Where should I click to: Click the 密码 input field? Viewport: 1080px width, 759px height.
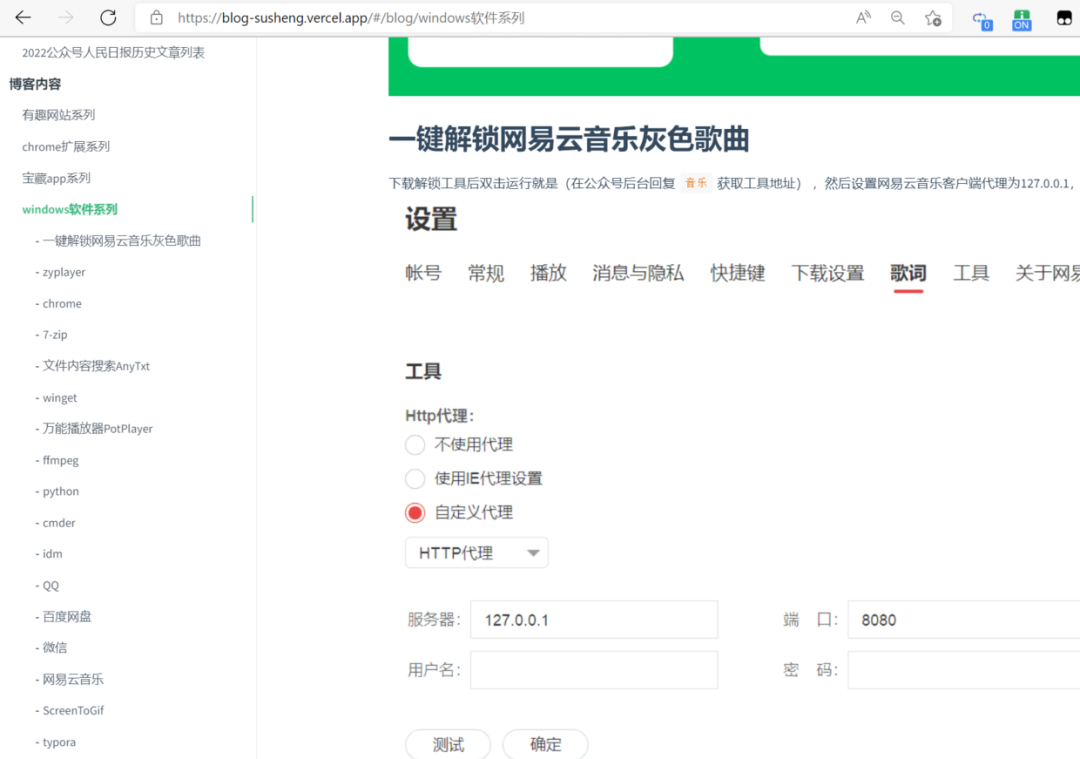tap(964, 669)
